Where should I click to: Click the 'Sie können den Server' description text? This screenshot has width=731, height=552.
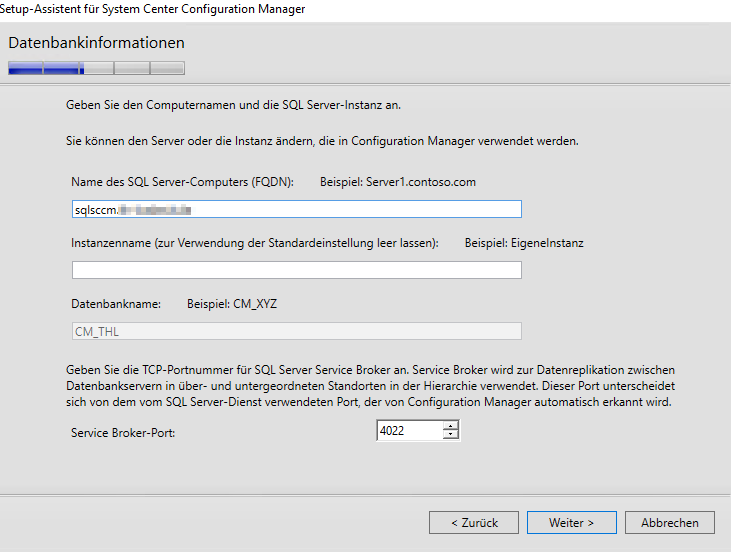[322, 141]
